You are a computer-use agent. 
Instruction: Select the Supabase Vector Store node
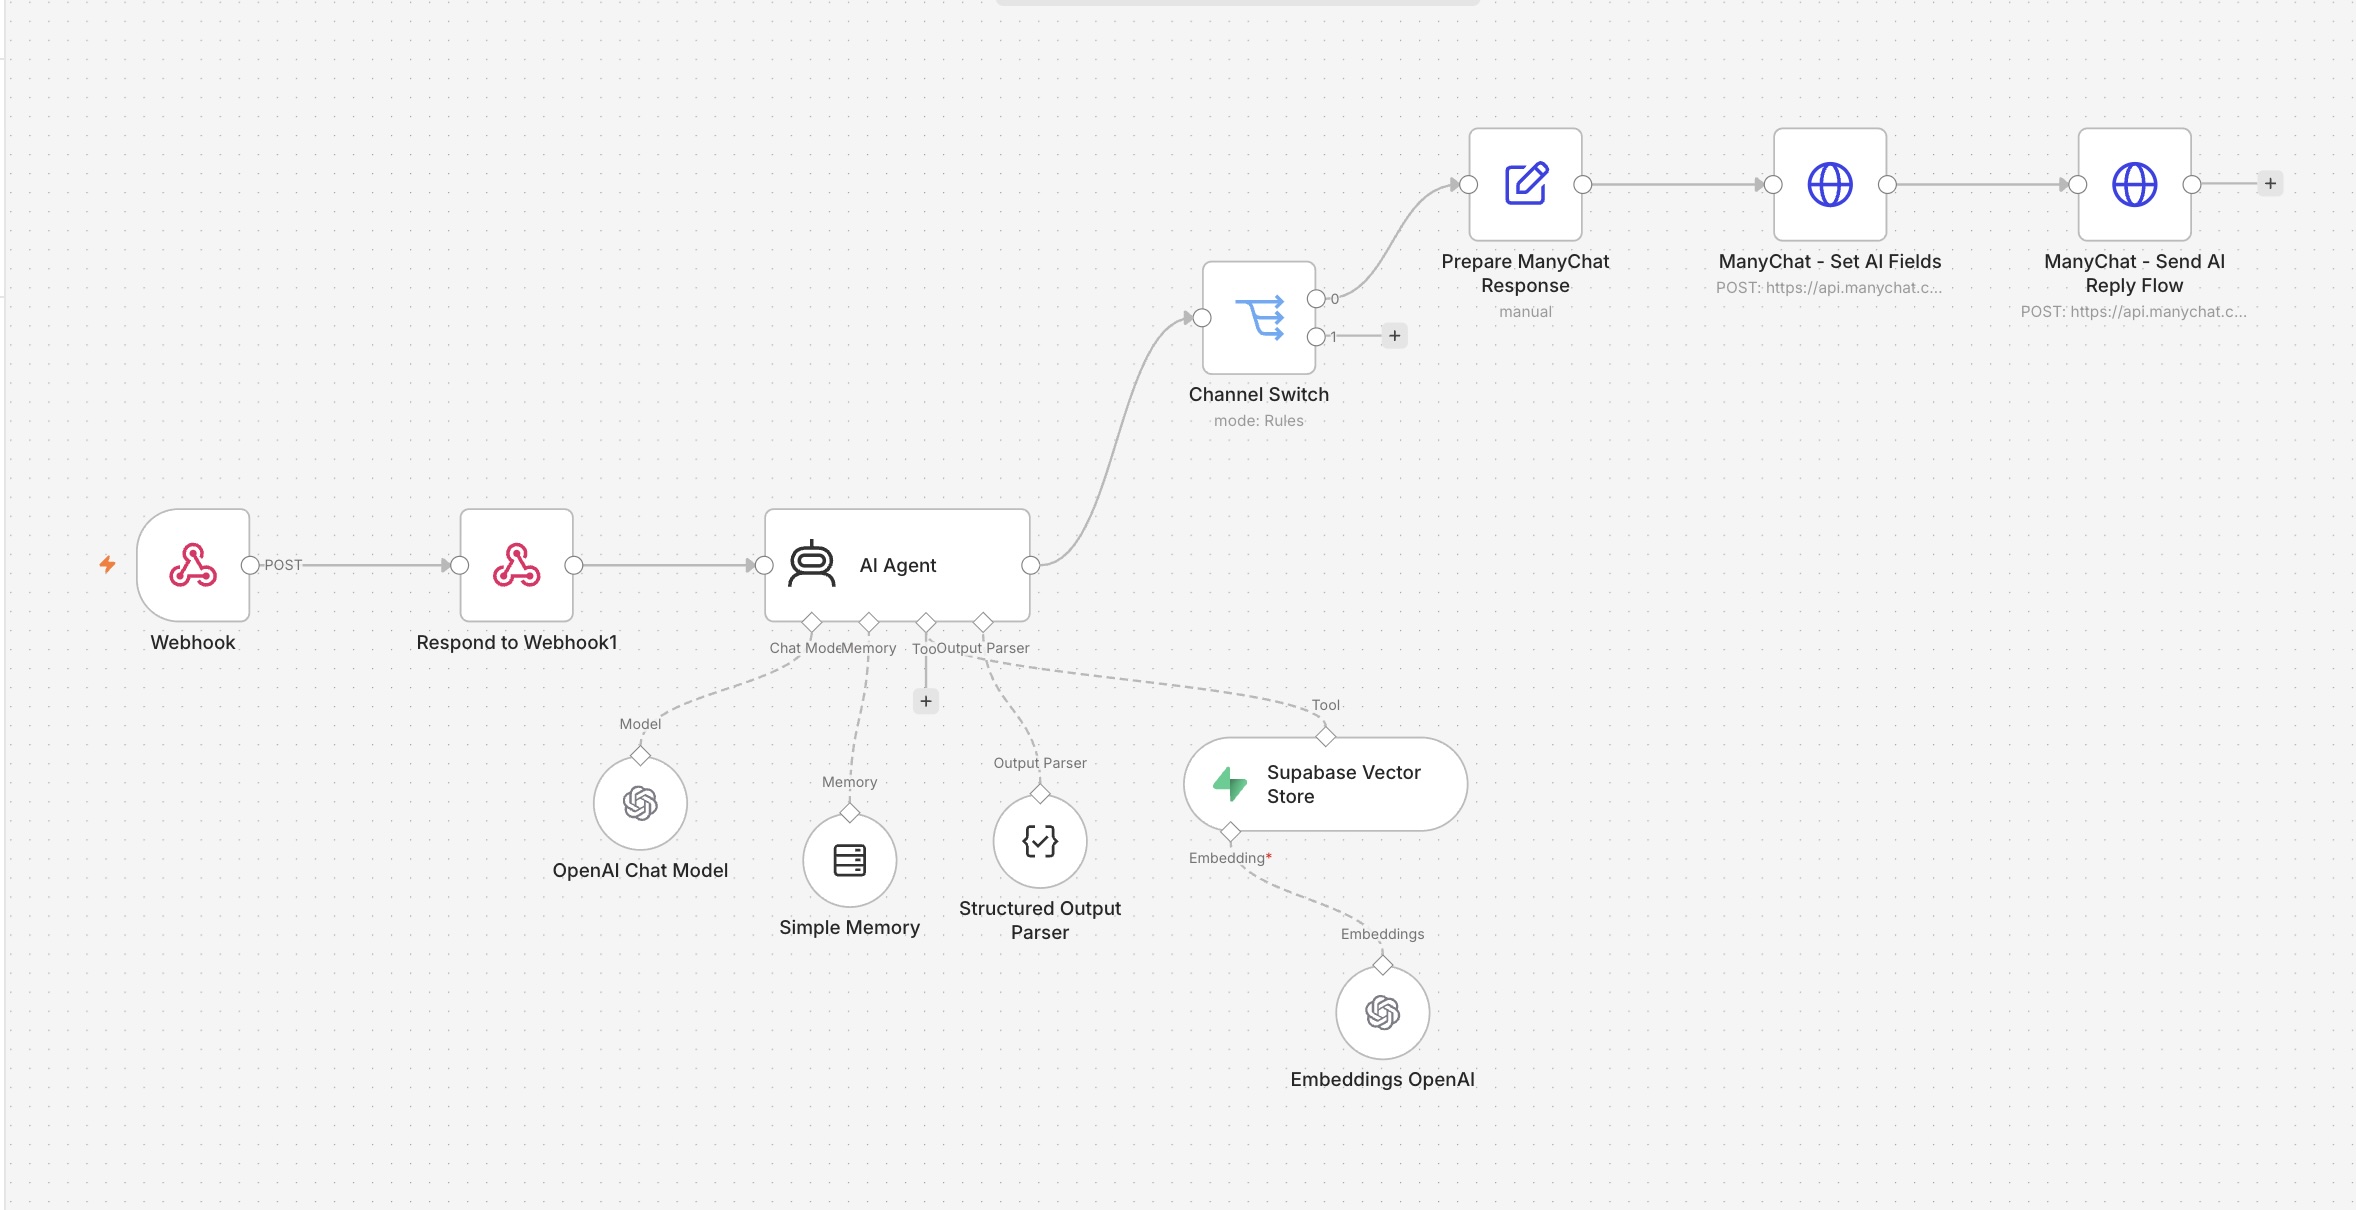(x=1326, y=784)
